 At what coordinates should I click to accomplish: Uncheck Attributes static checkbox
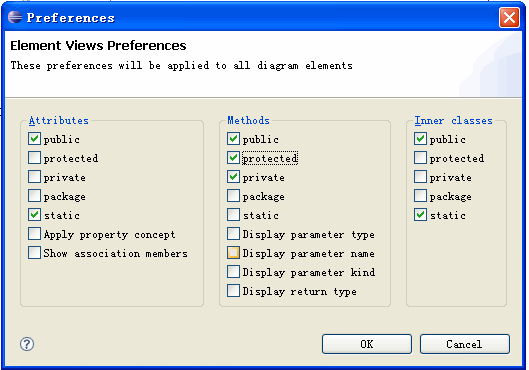[34, 215]
